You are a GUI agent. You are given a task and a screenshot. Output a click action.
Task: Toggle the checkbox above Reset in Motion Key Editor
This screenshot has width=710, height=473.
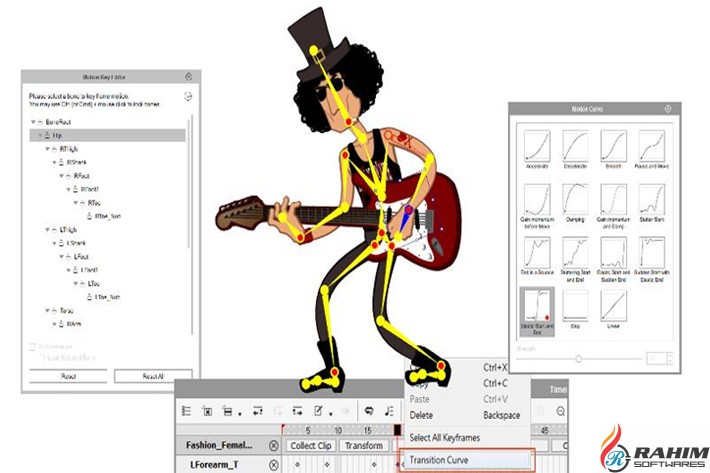tap(33, 347)
